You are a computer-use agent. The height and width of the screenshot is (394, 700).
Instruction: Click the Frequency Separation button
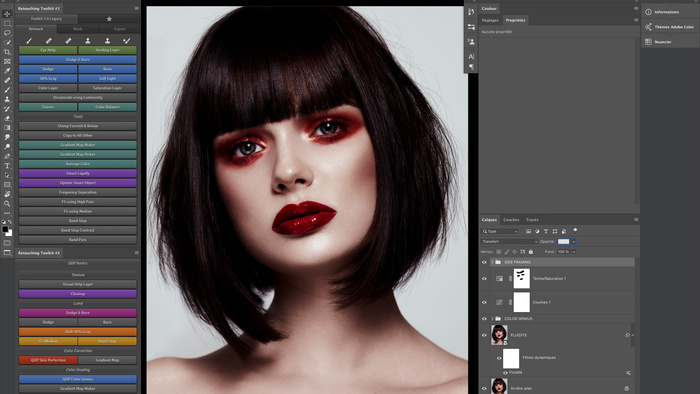pyautogui.click(x=78, y=192)
